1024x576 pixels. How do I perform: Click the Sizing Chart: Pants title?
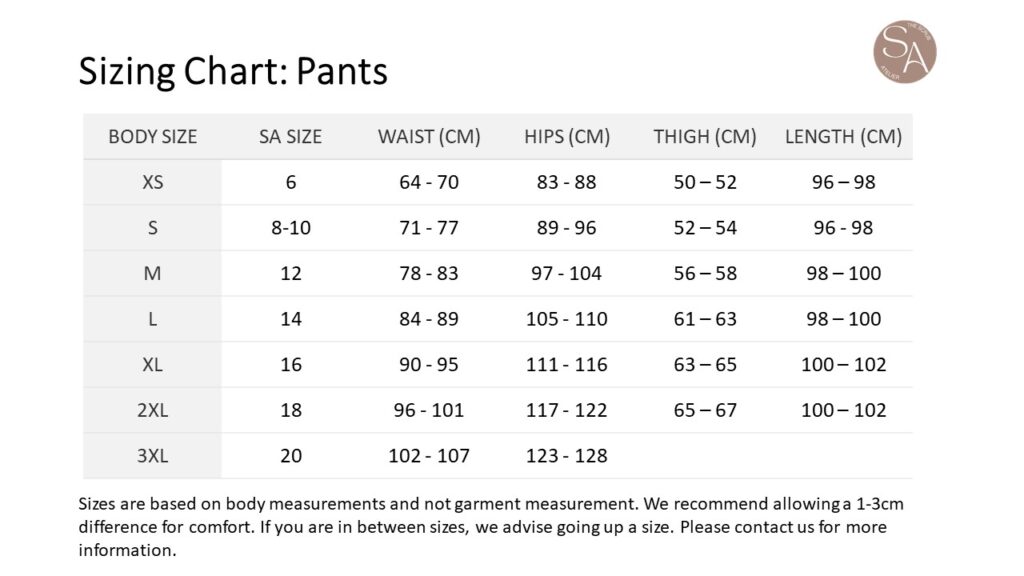(233, 72)
